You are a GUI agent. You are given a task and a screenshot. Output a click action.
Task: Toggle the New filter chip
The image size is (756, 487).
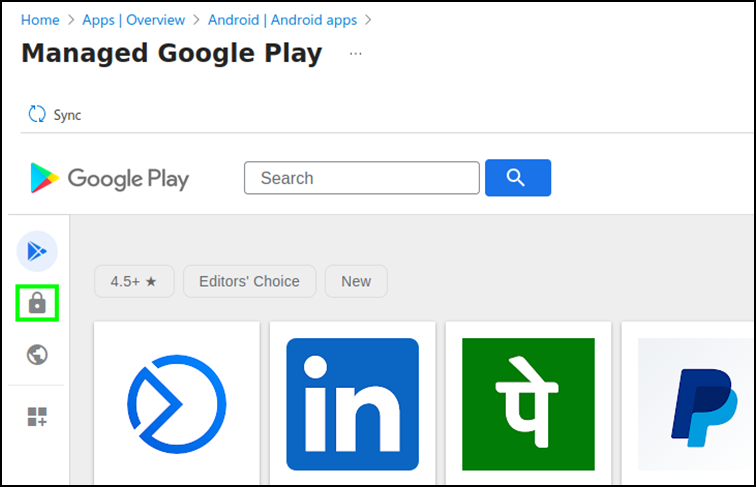point(356,281)
